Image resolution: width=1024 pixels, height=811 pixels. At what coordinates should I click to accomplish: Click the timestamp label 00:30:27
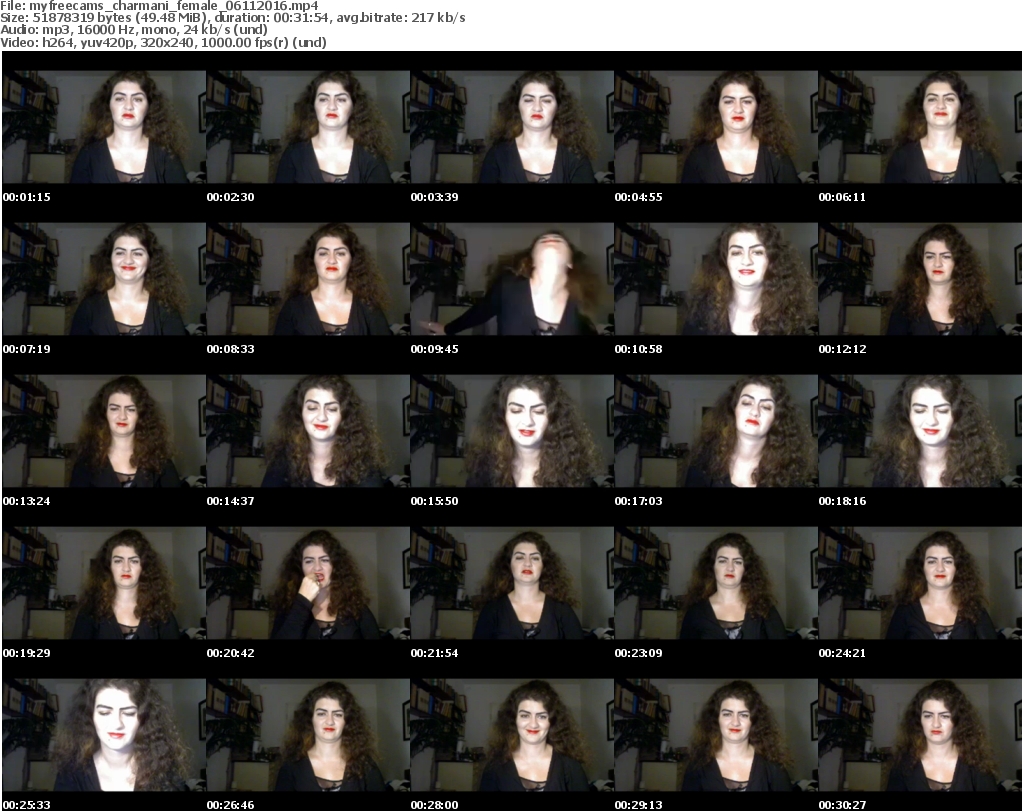tap(842, 805)
